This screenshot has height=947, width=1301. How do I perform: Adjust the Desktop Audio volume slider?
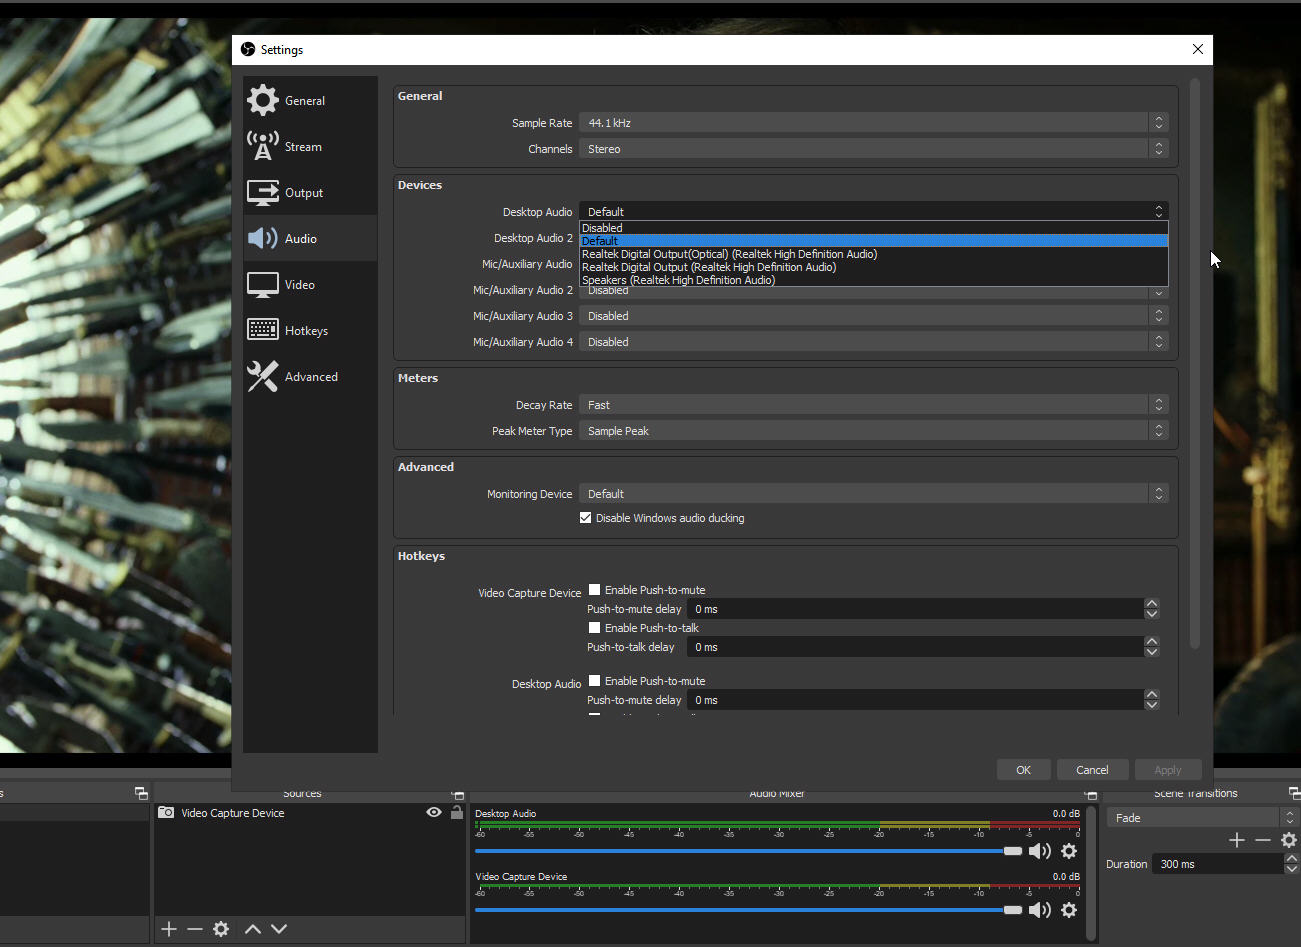pyautogui.click(x=1012, y=851)
